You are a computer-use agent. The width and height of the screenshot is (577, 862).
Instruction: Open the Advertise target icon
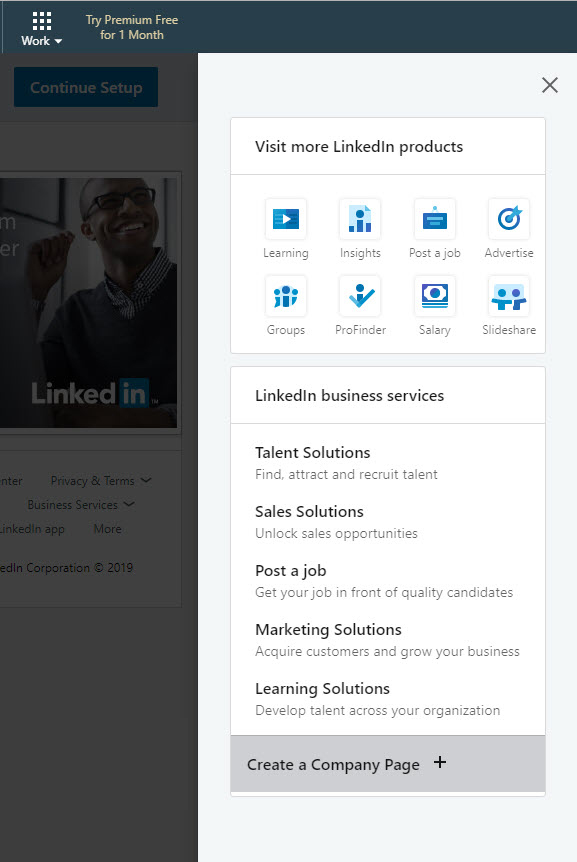(x=509, y=219)
